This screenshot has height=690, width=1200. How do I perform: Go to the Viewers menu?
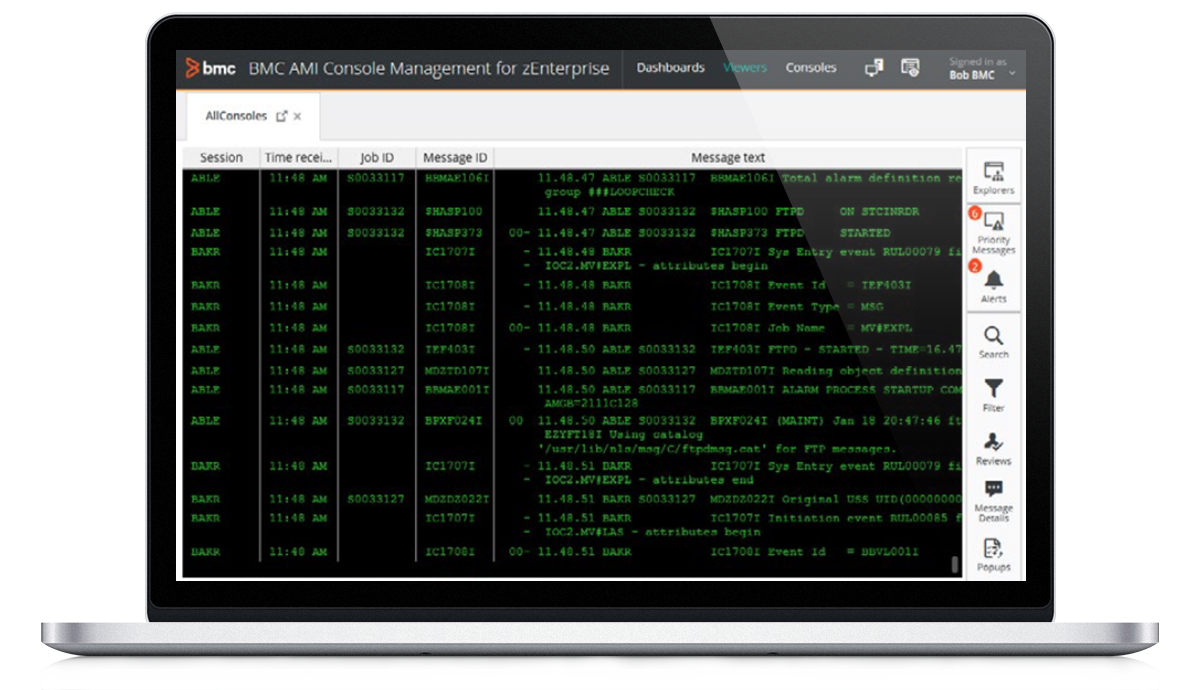coord(745,68)
